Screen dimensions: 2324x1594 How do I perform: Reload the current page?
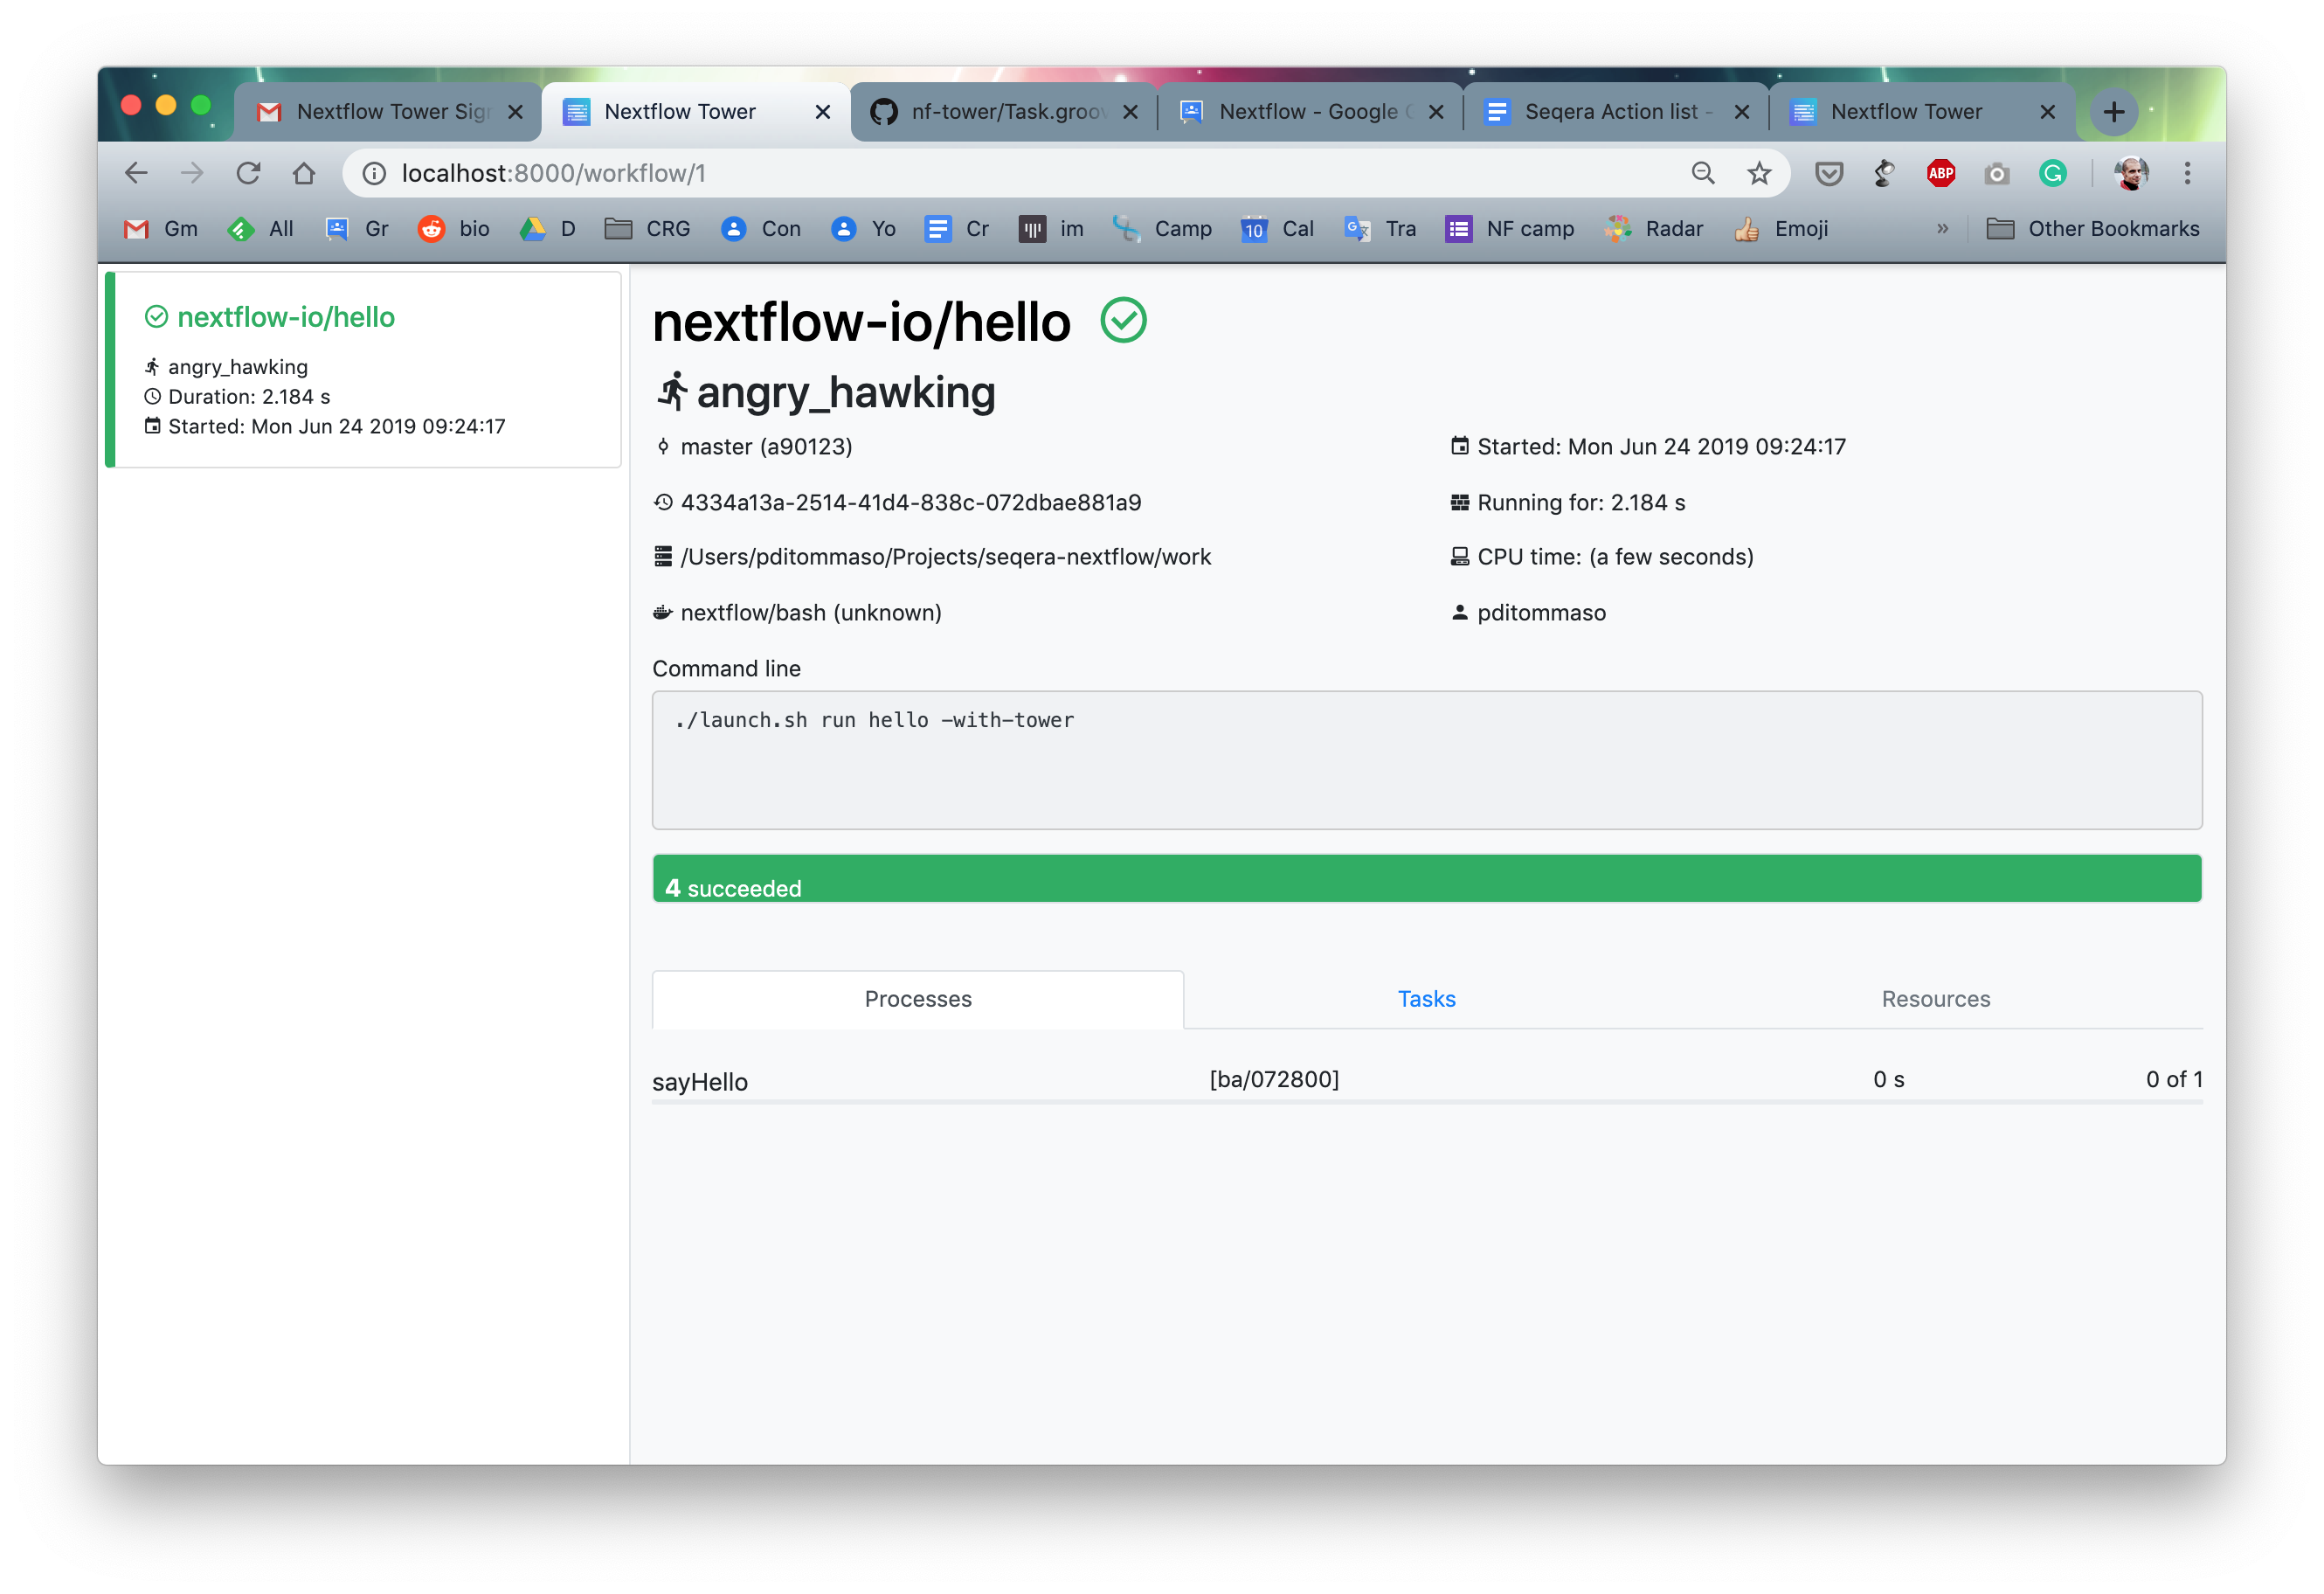tap(249, 173)
